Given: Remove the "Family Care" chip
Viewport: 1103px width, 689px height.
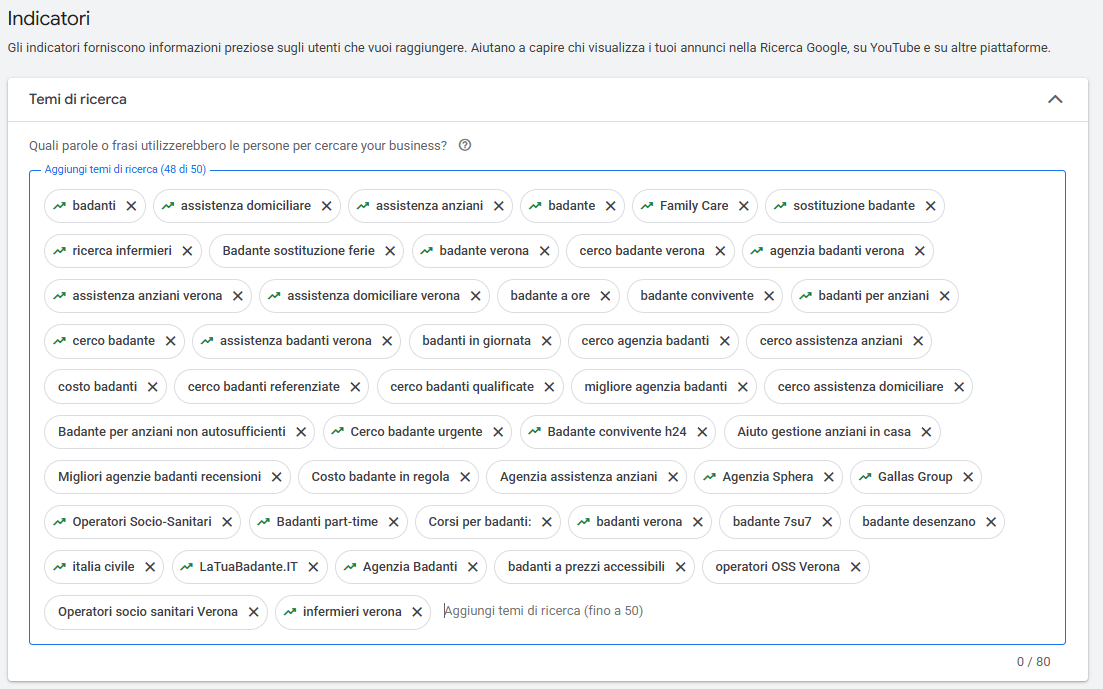Looking at the screenshot, I should pos(743,206).
